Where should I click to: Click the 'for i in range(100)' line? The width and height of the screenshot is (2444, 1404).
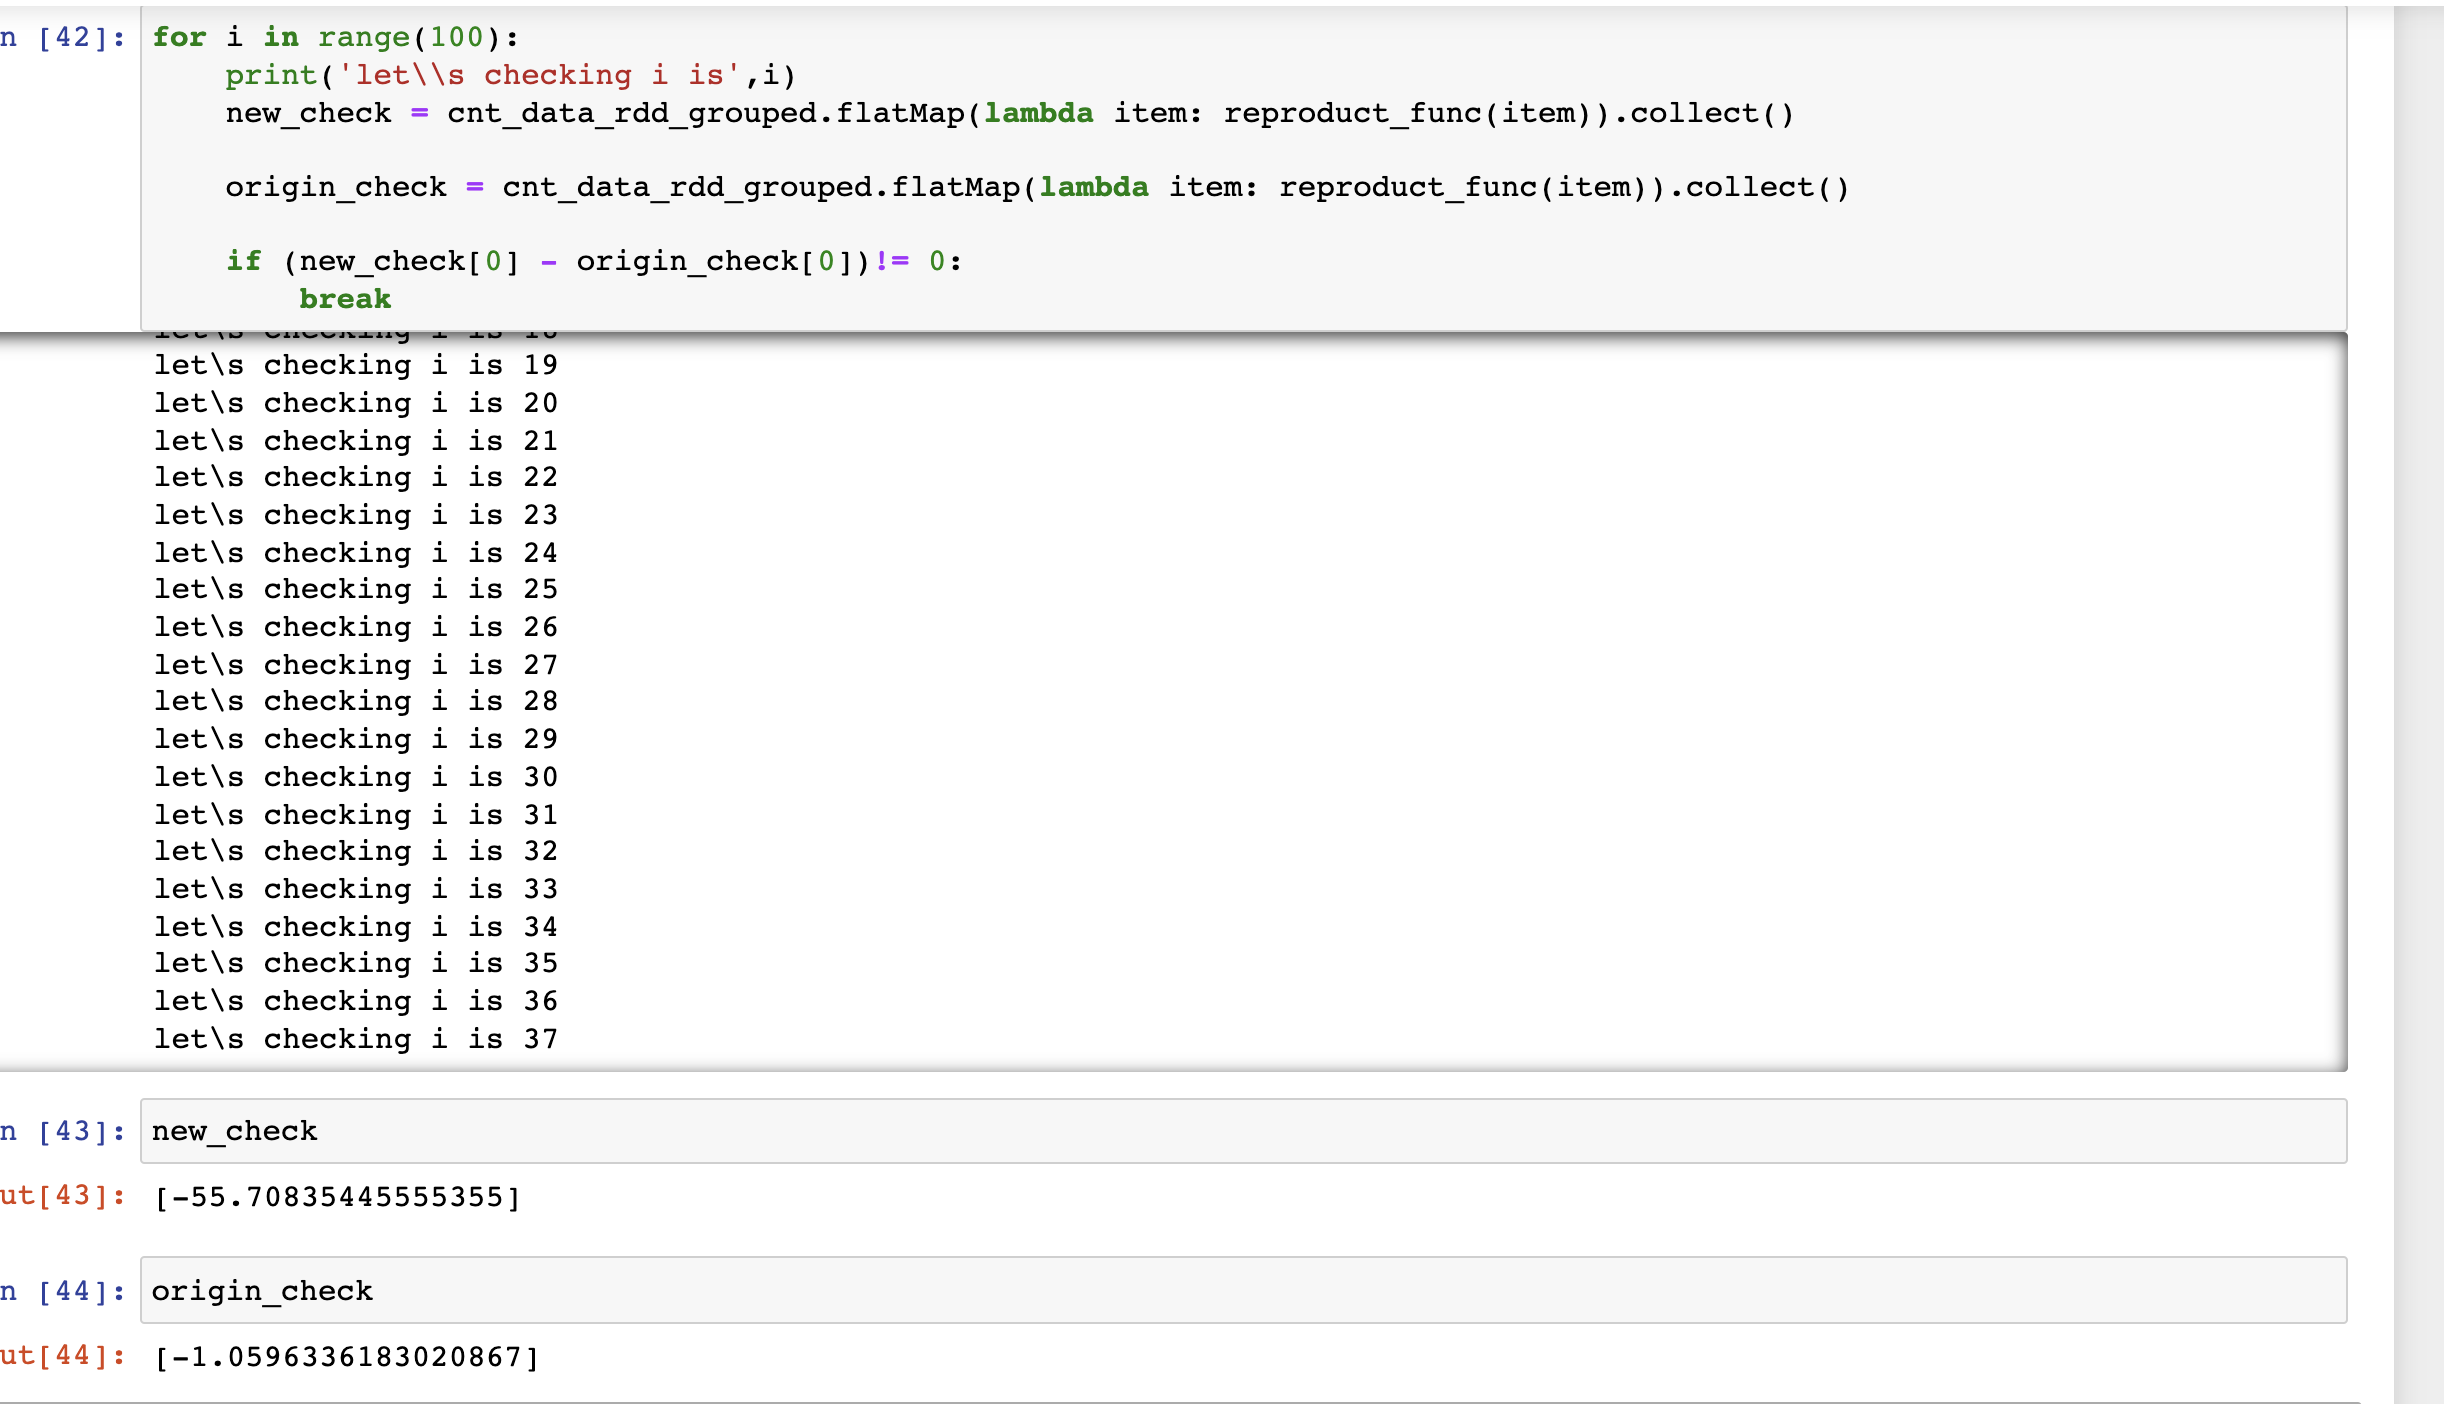(333, 37)
